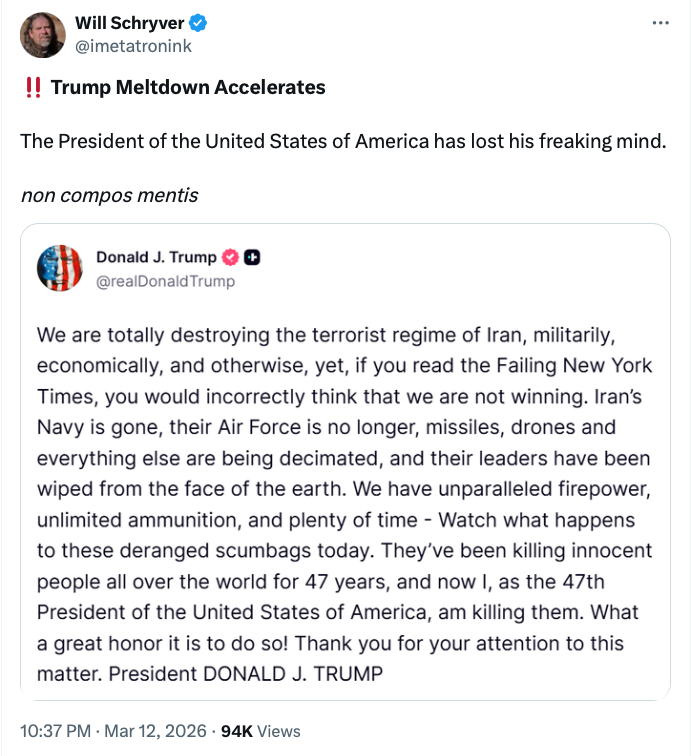
Task: Click blue verified badge beside Will Schryver
Action: pos(199,23)
